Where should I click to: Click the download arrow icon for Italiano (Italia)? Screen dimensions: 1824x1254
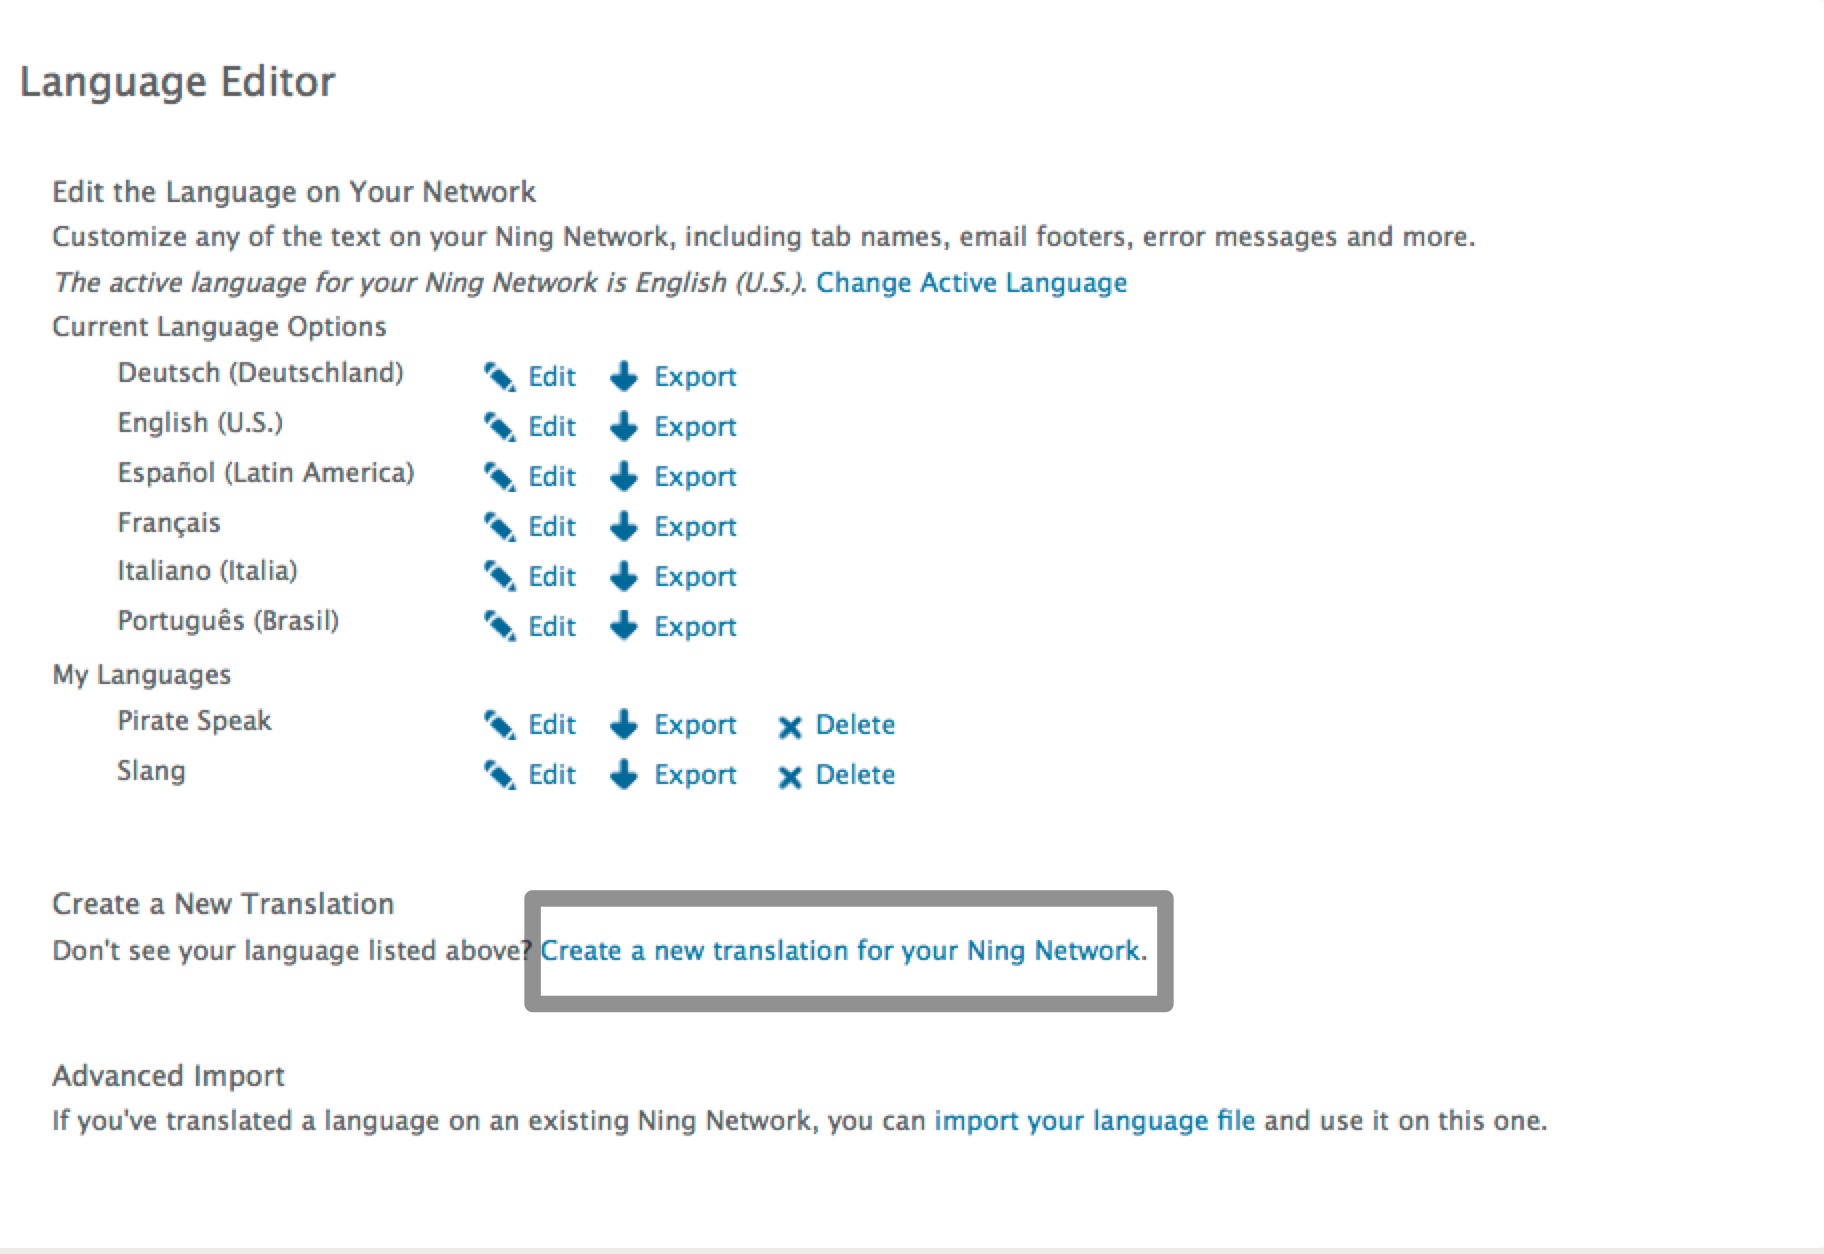tap(624, 576)
